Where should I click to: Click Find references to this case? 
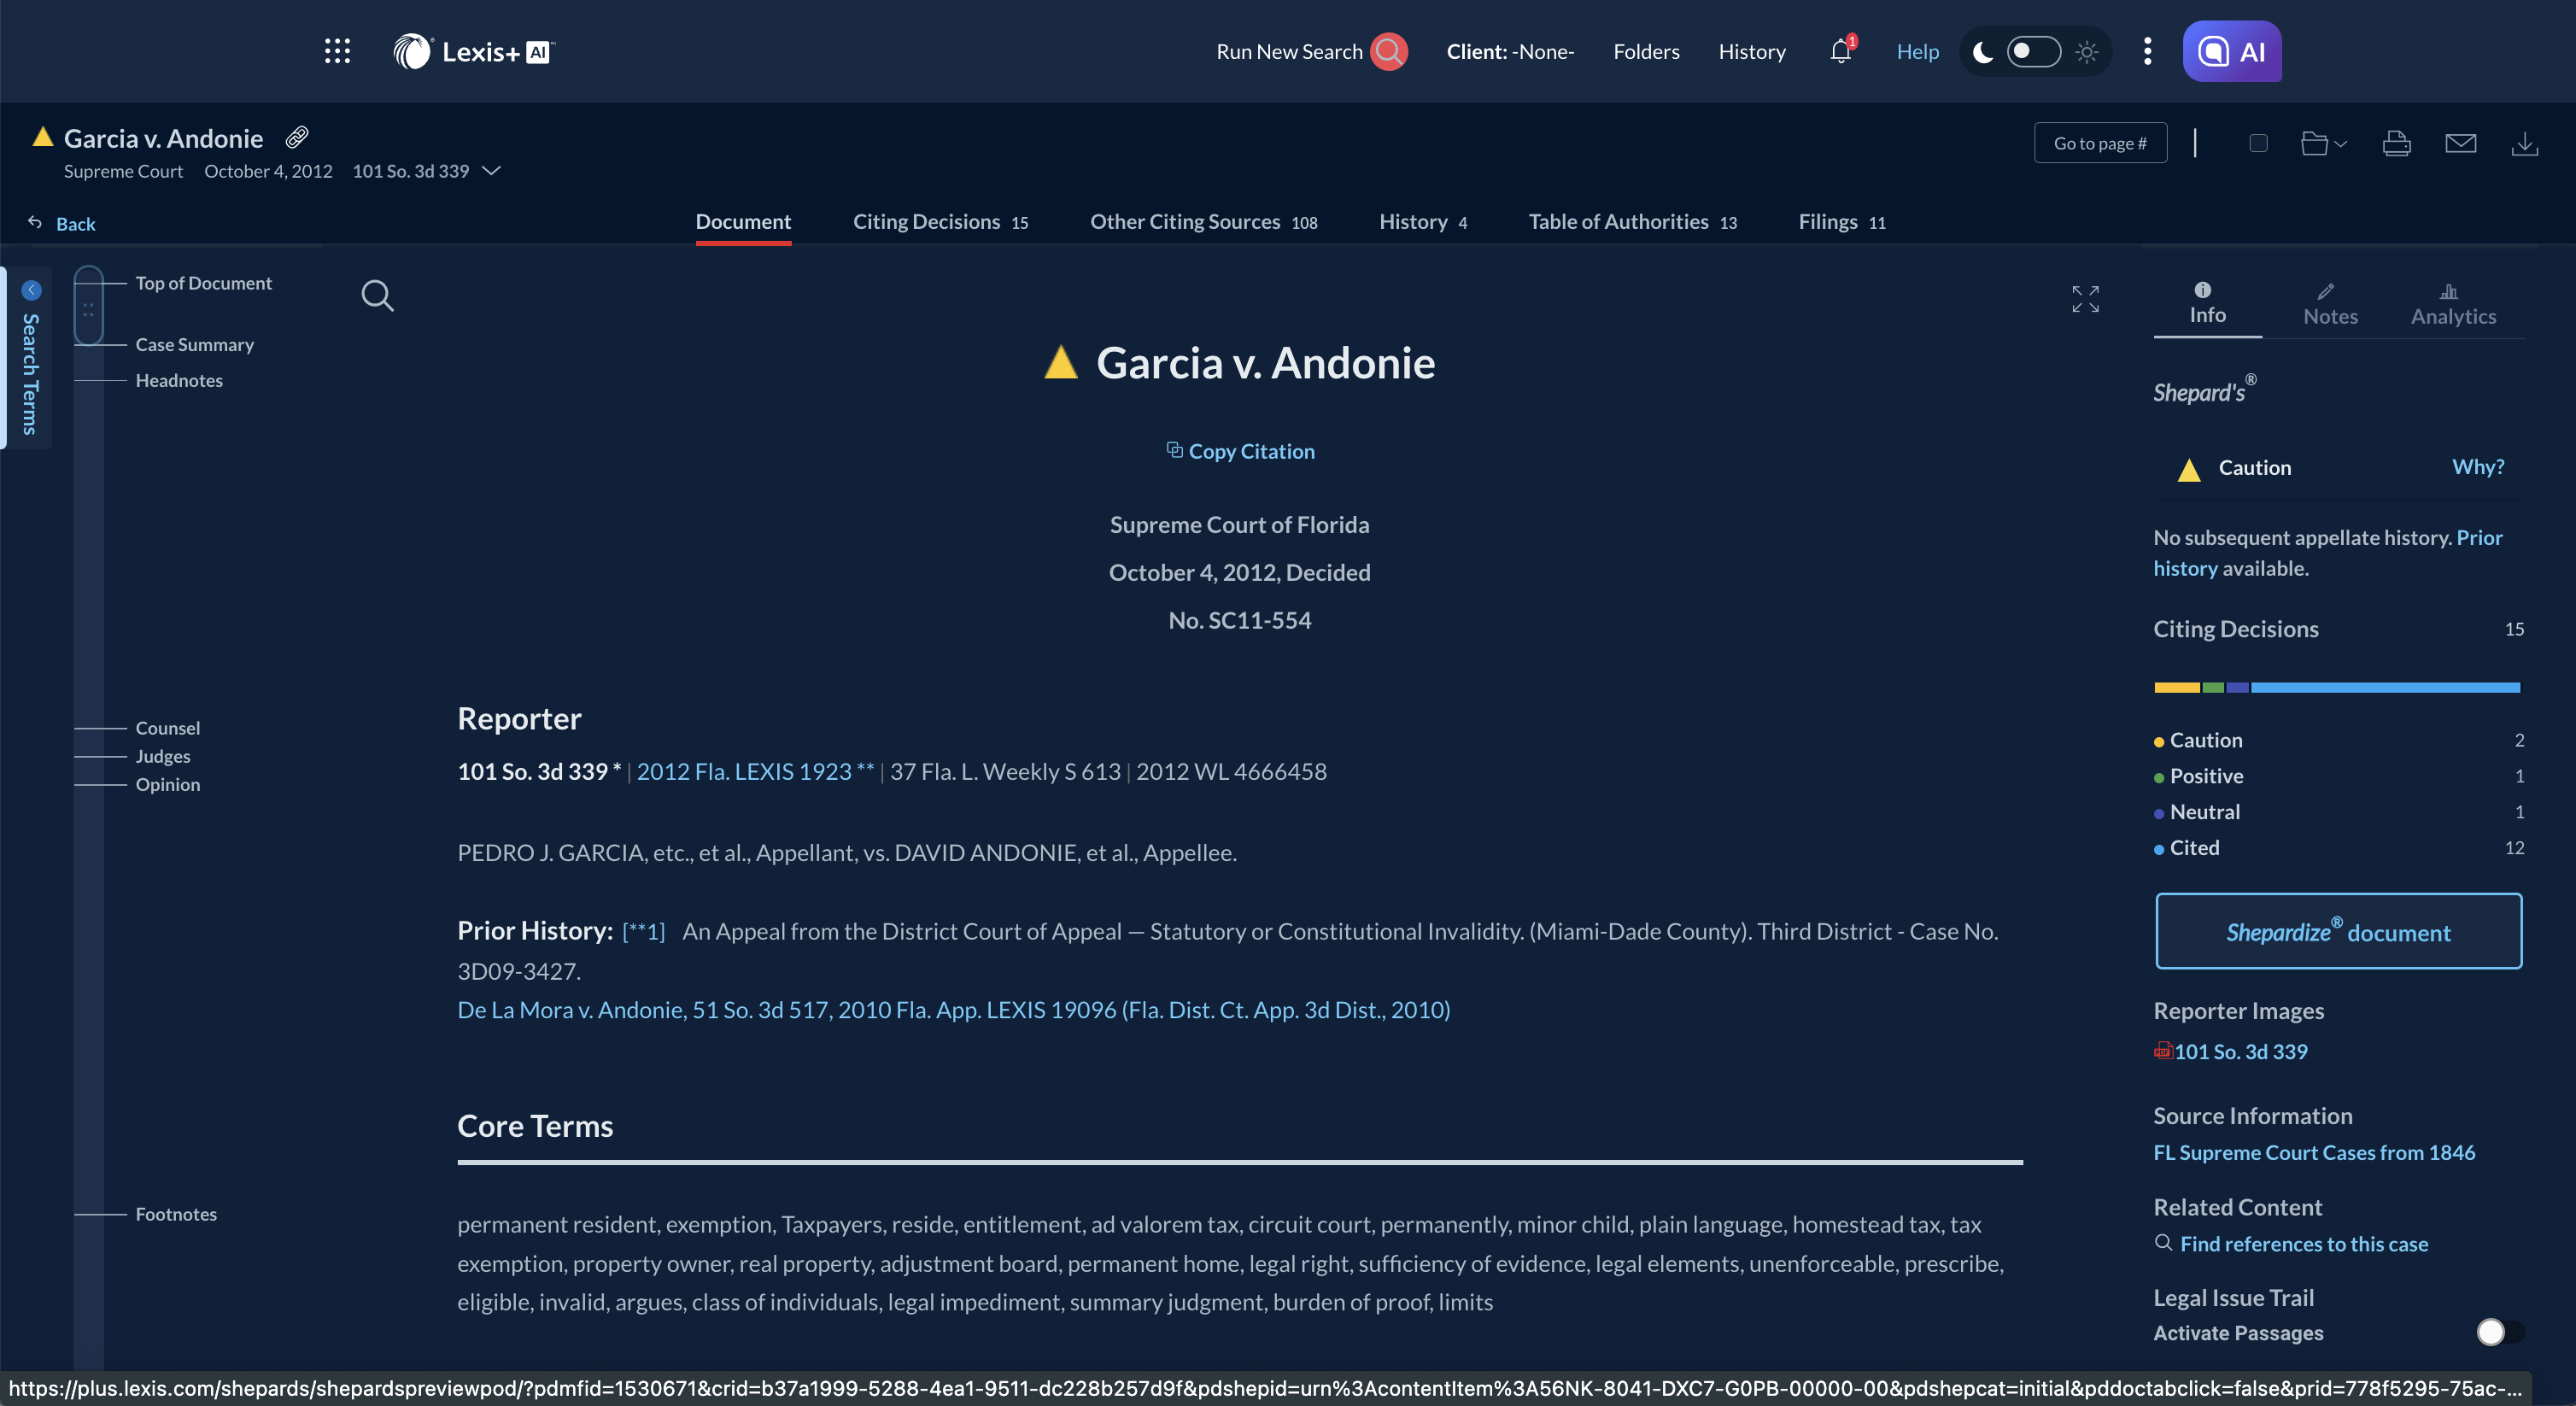pyautogui.click(x=2303, y=1243)
